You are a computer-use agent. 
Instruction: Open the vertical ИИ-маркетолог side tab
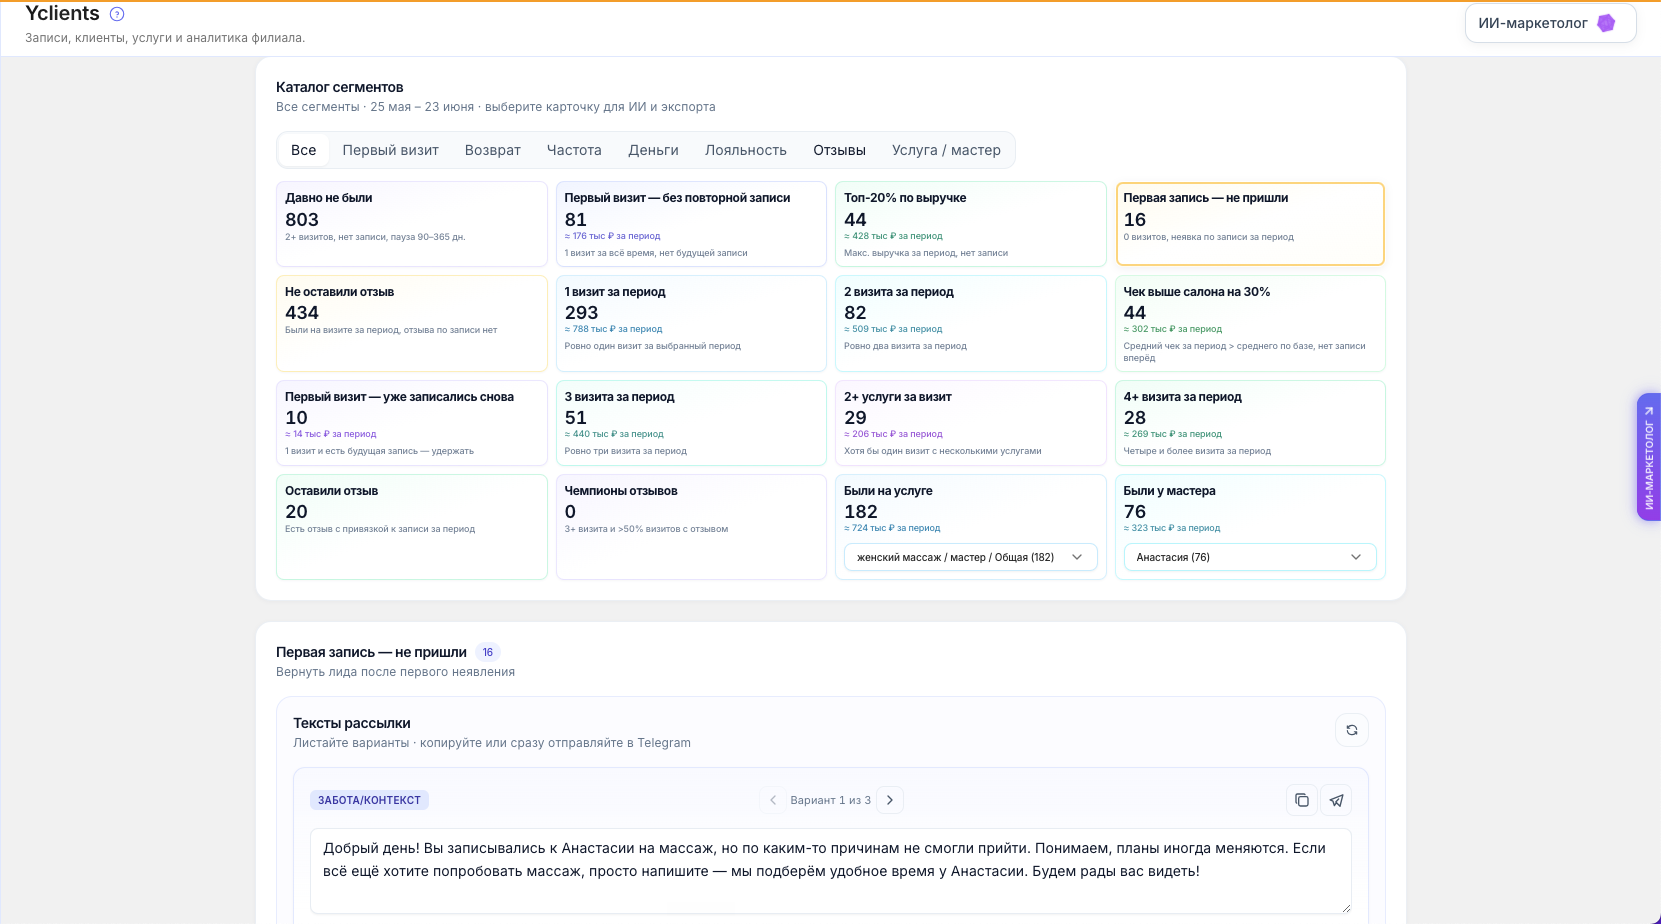[1649, 456]
